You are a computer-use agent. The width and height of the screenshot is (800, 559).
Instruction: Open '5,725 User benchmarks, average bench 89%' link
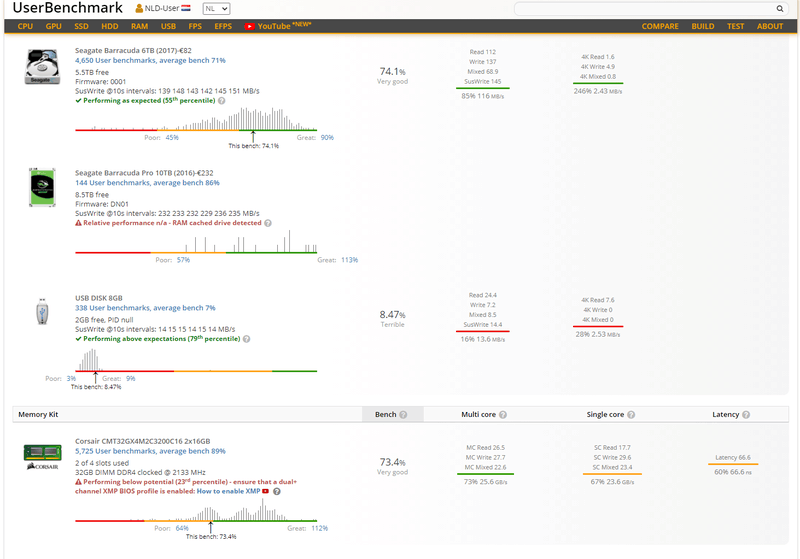click(x=150, y=451)
